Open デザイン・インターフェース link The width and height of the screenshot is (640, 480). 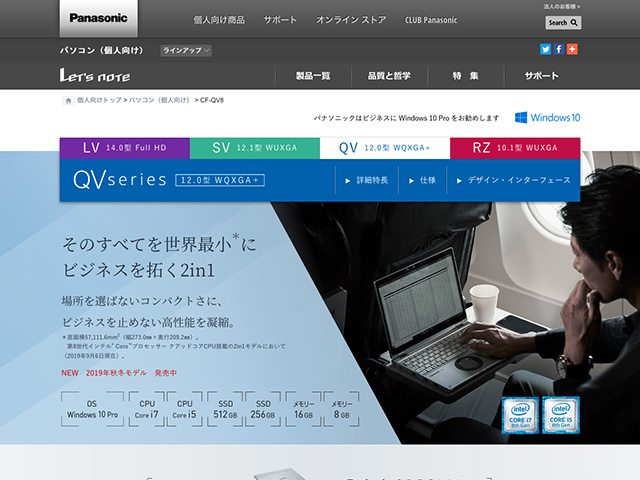click(514, 180)
